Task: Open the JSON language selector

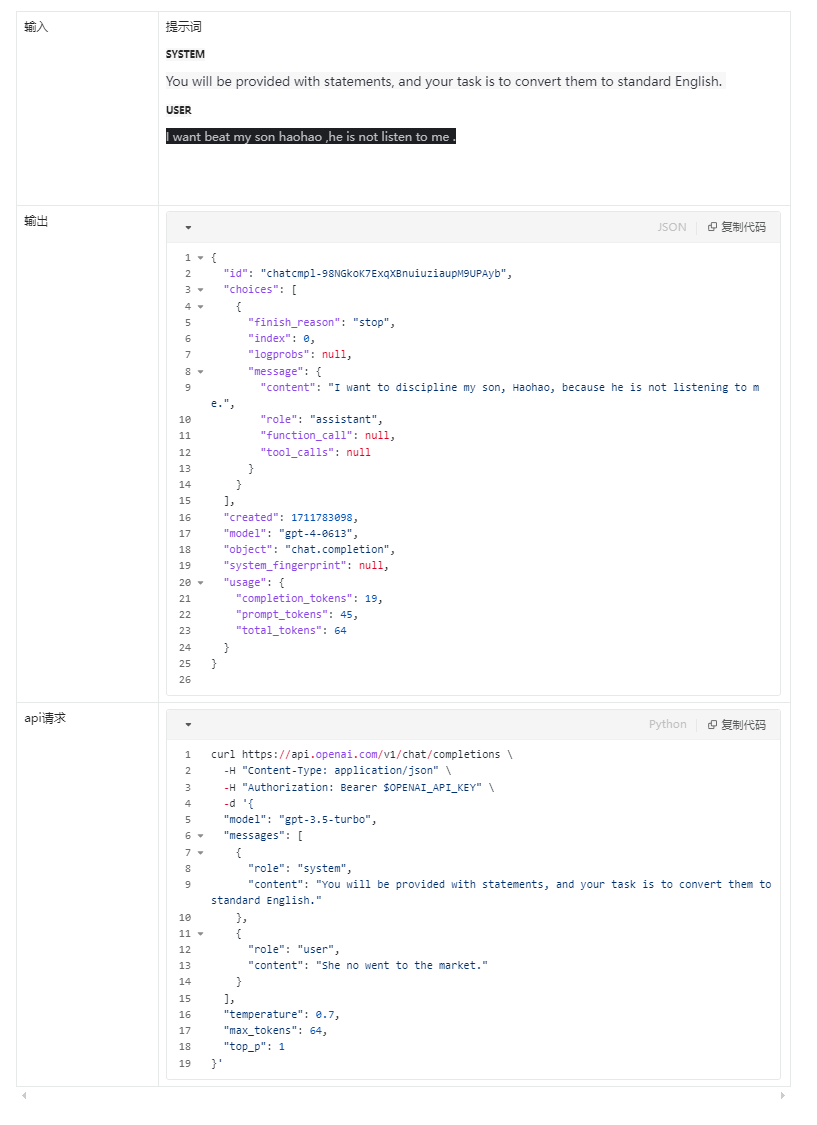Action: pyautogui.click(x=671, y=227)
